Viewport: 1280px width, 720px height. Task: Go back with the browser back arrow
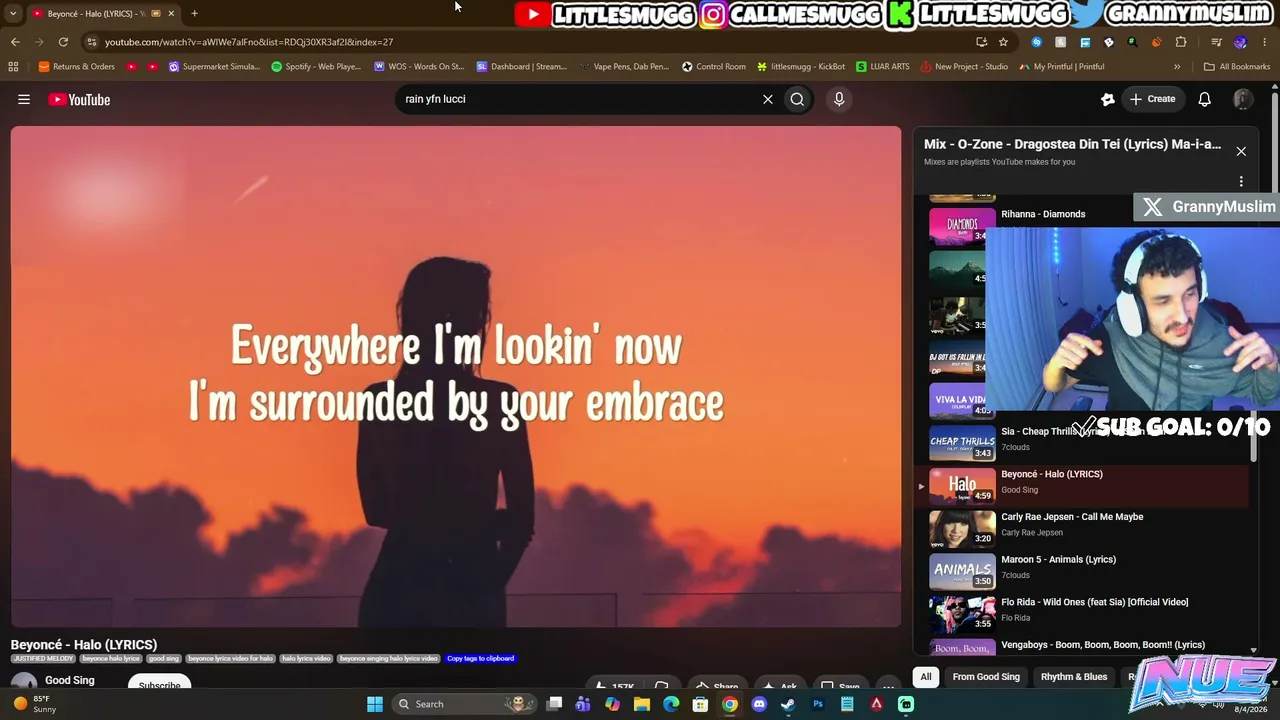coord(15,42)
